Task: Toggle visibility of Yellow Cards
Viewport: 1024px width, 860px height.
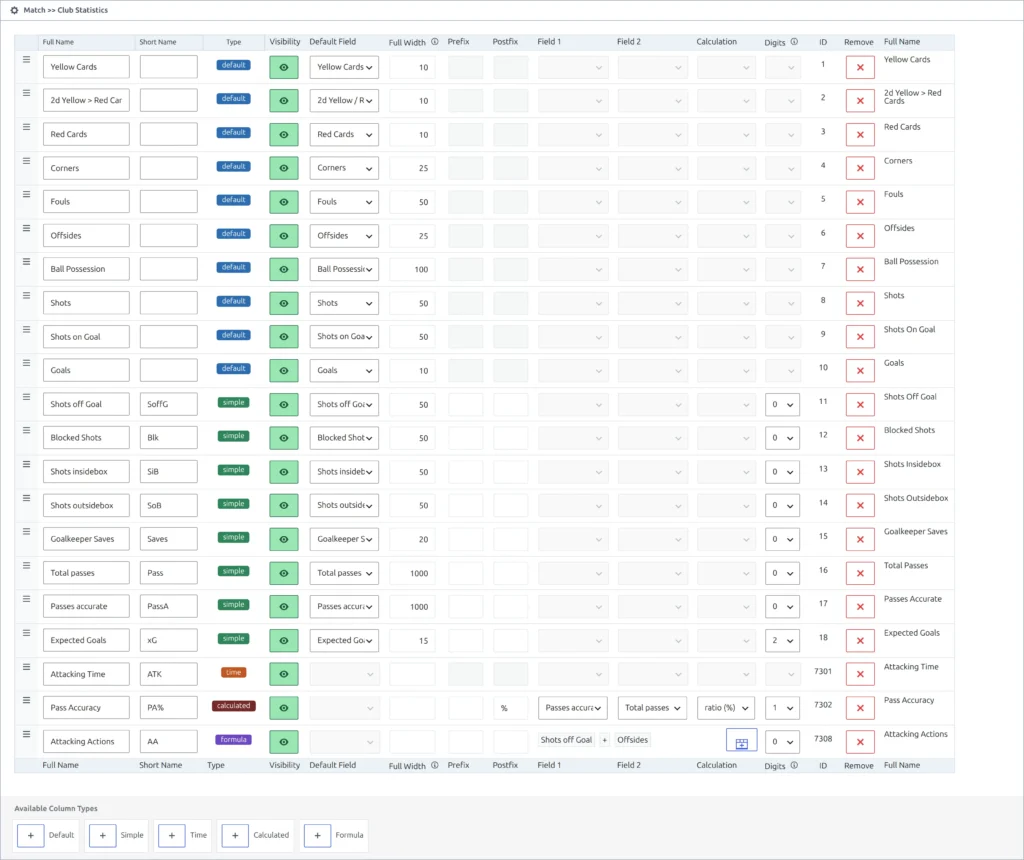Action: (283, 67)
